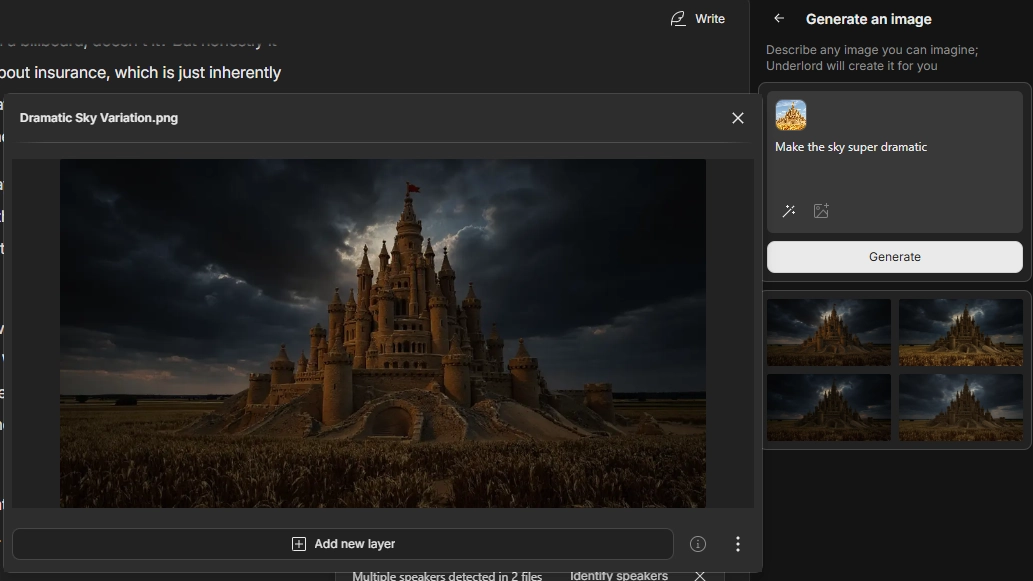Open the info icon beside Add new layer
The width and height of the screenshot is (1033, 581).
pos(698,544)
